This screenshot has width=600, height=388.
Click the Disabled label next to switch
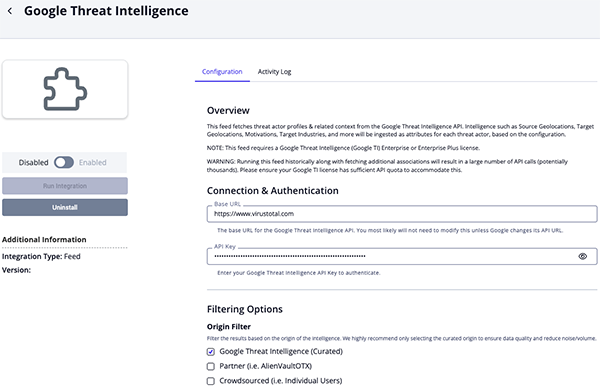[34, 163]
